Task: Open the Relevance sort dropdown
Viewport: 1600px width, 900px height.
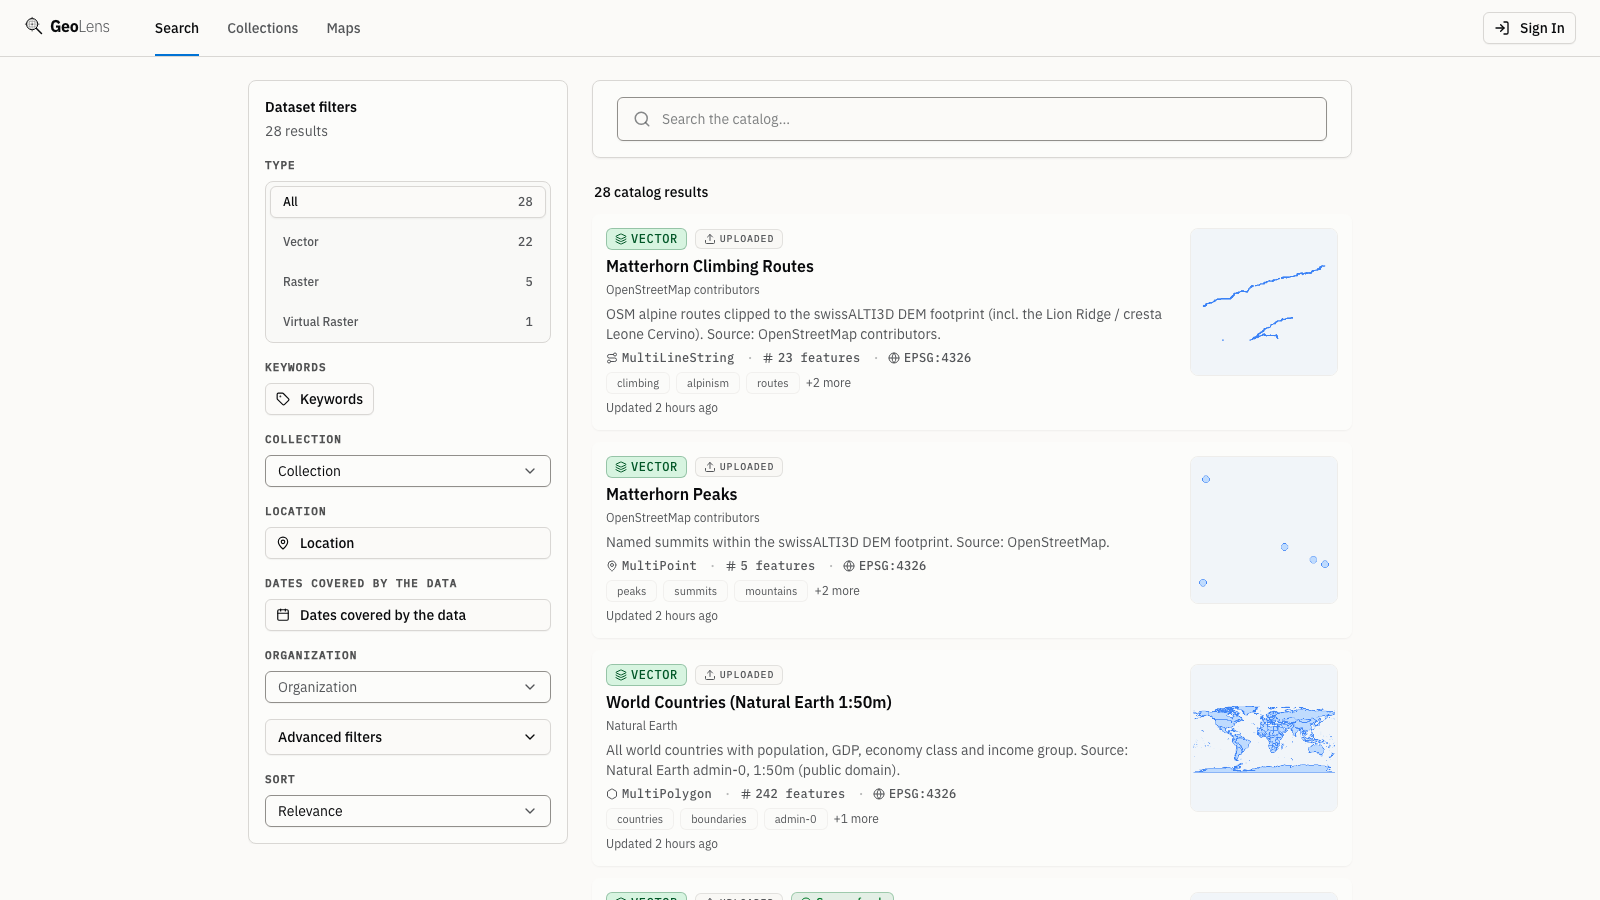Action: tap(408, 811)
